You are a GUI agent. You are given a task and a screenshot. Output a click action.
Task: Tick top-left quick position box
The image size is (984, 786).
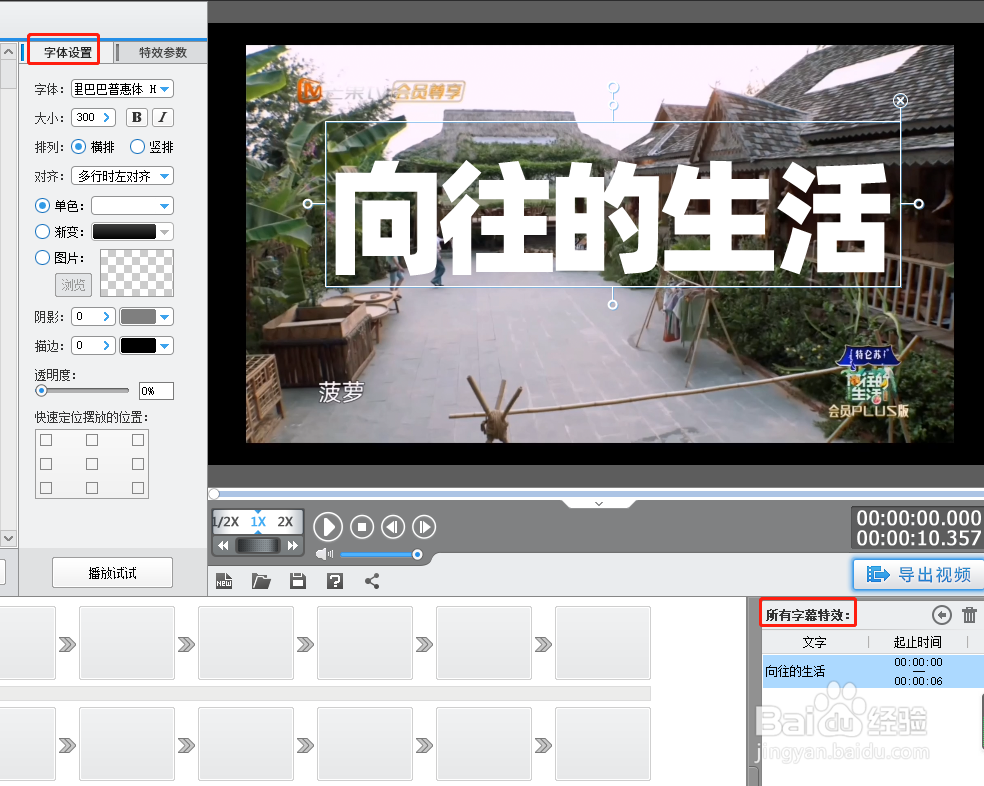click(46, 440)
